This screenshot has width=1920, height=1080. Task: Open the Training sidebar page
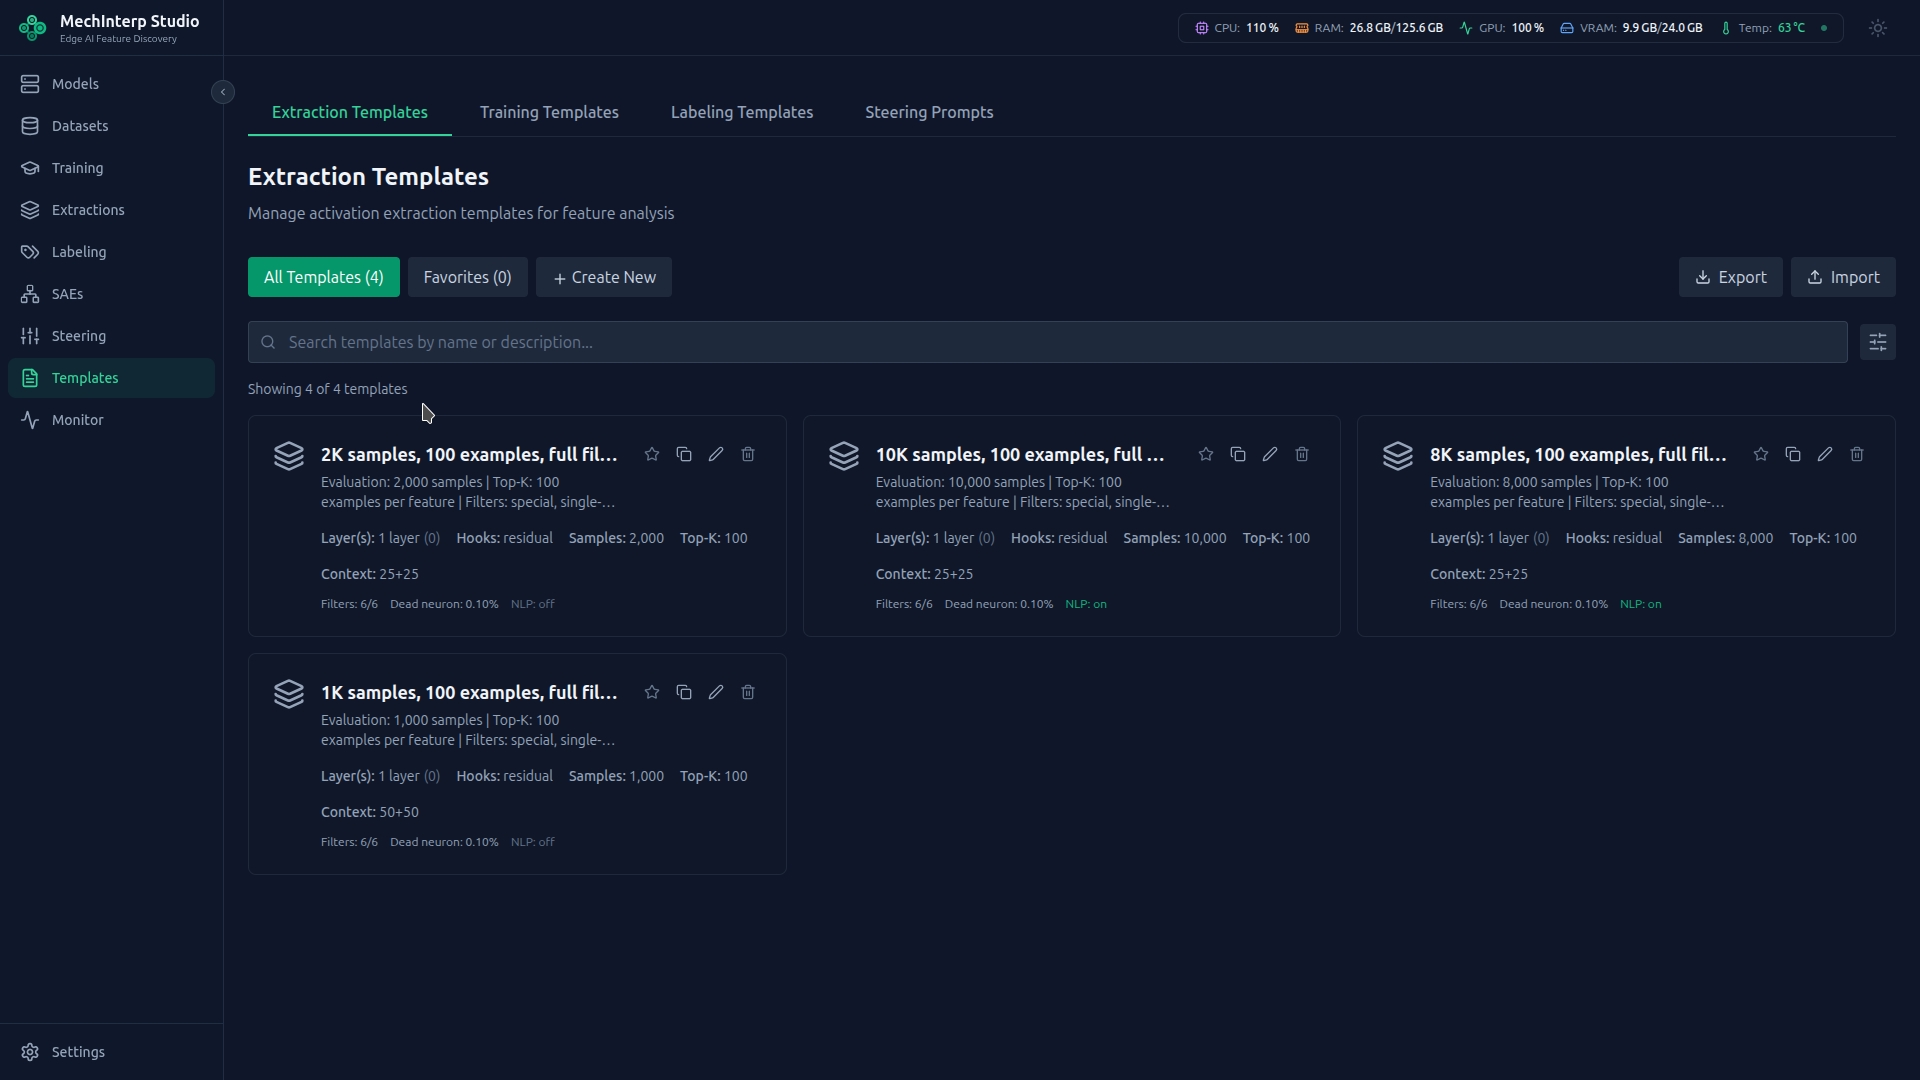point(111,168)
